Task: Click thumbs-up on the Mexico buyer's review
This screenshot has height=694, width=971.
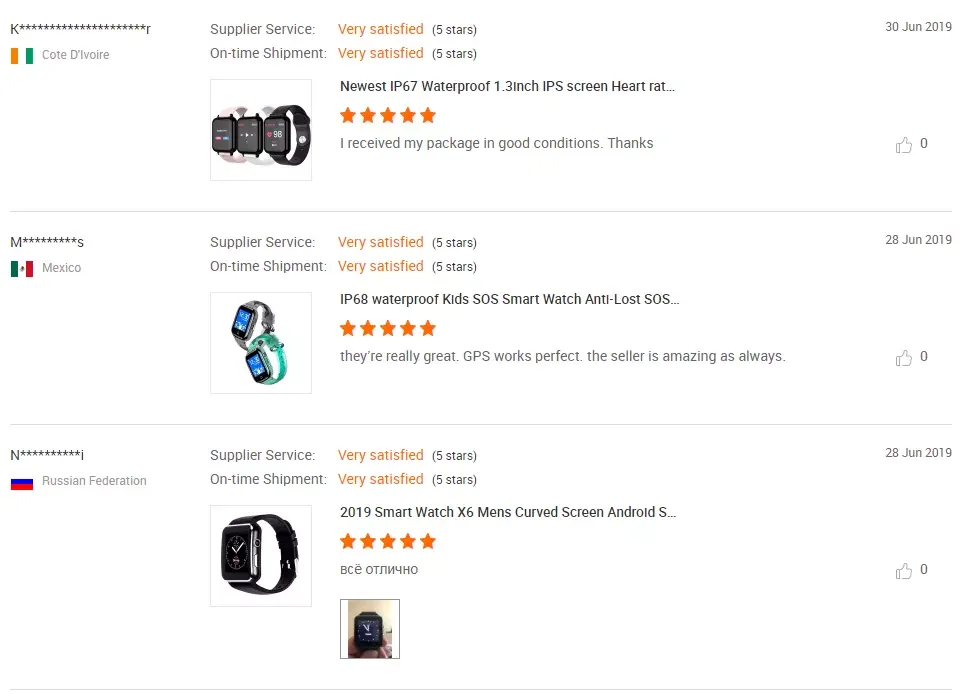Action: point(904,358)
